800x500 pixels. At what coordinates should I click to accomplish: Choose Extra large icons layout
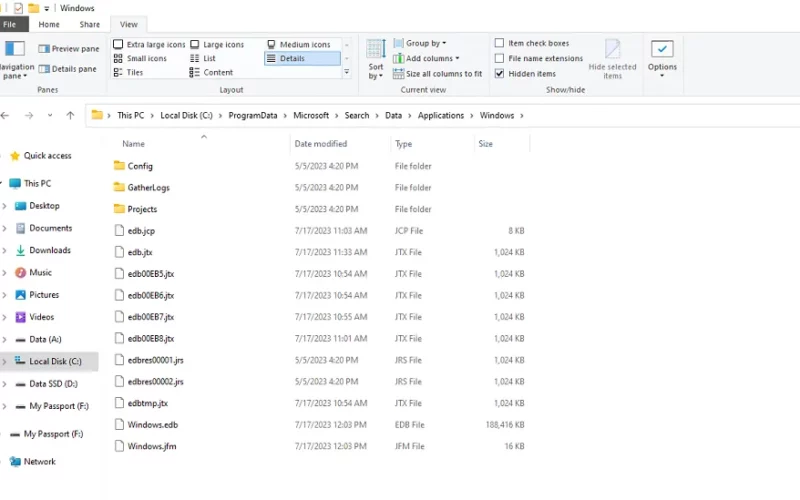coord(149,44)
